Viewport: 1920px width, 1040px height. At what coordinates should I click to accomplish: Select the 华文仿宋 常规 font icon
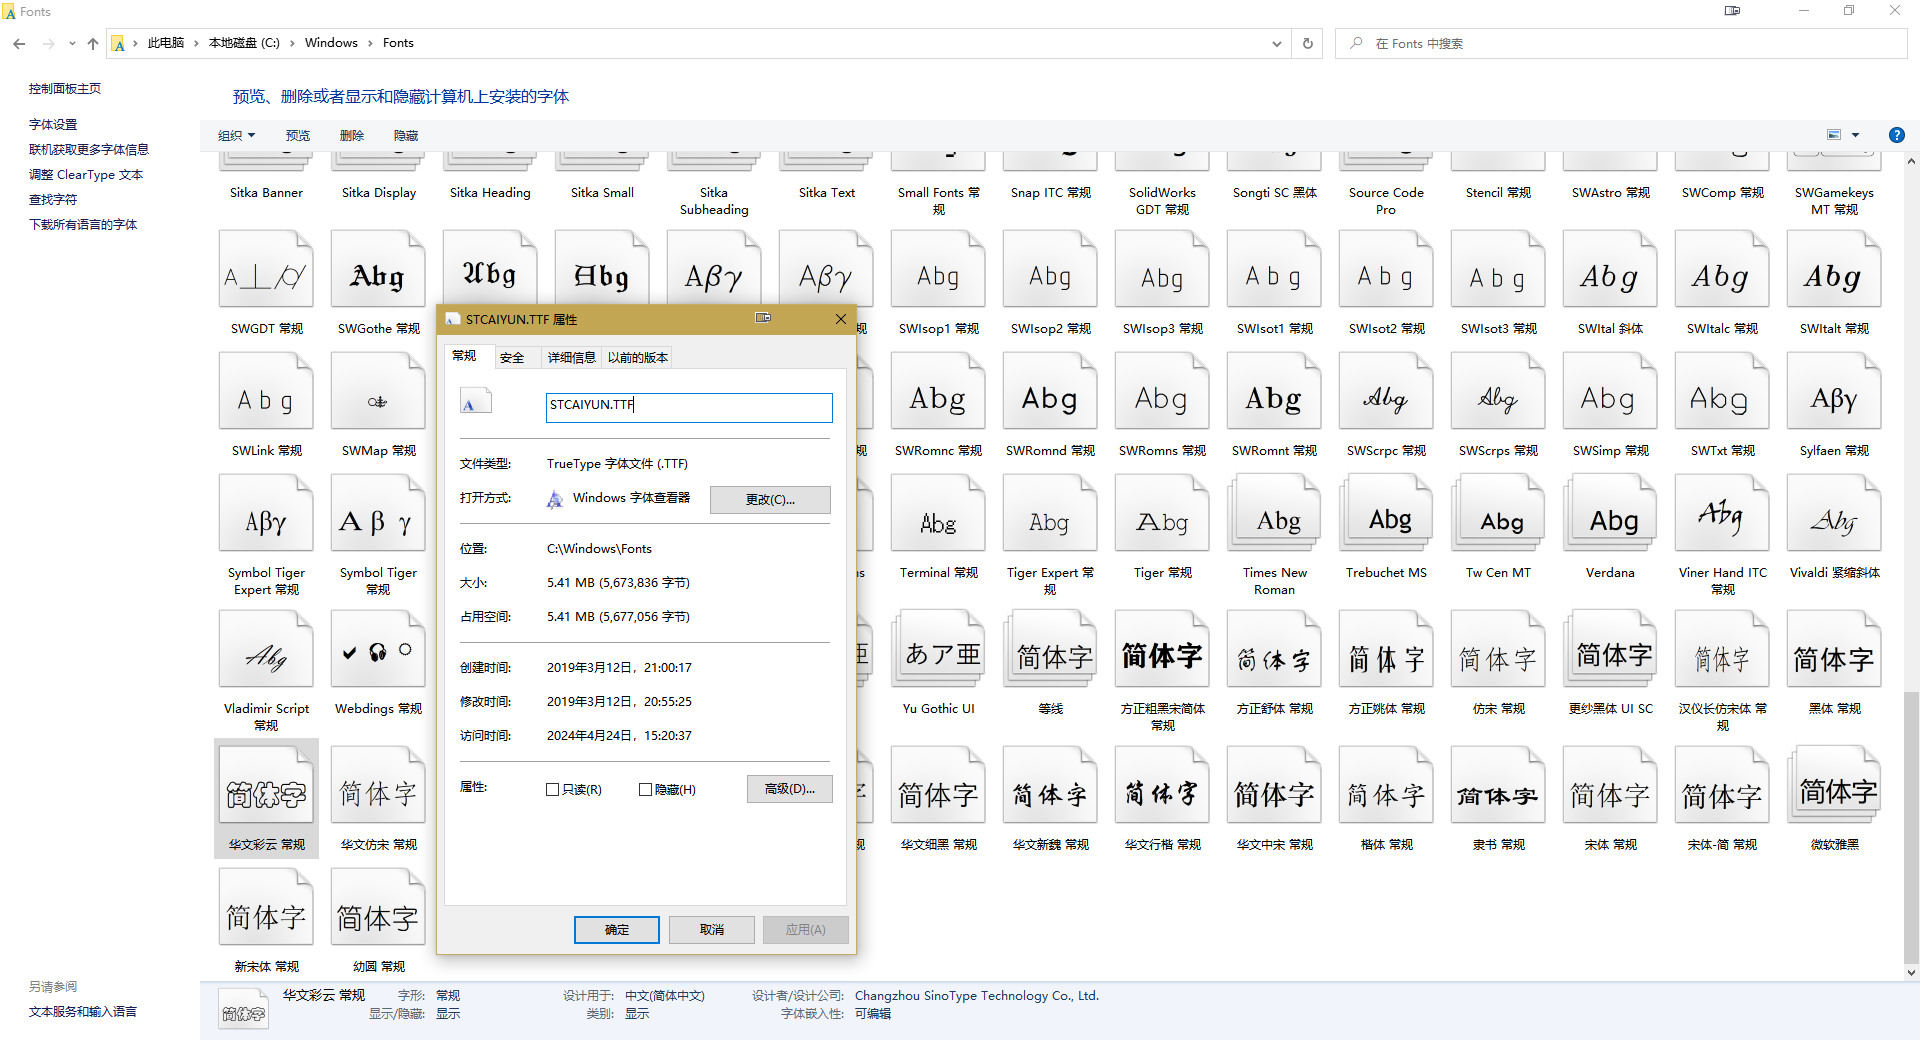click(x=378, y=786)
